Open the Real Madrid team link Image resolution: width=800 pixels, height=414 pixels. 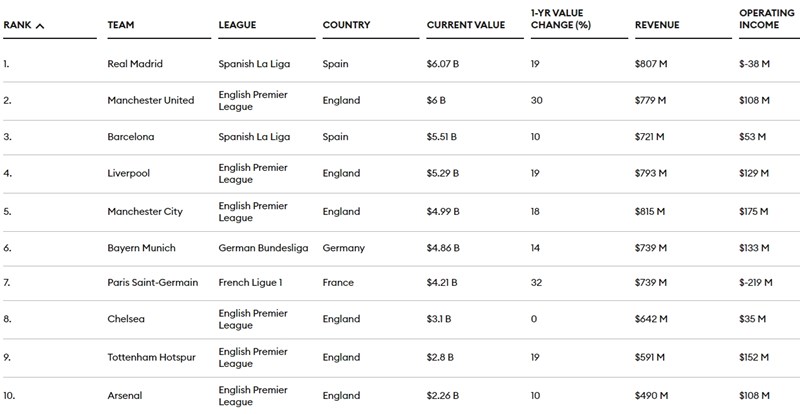[135, 64]
